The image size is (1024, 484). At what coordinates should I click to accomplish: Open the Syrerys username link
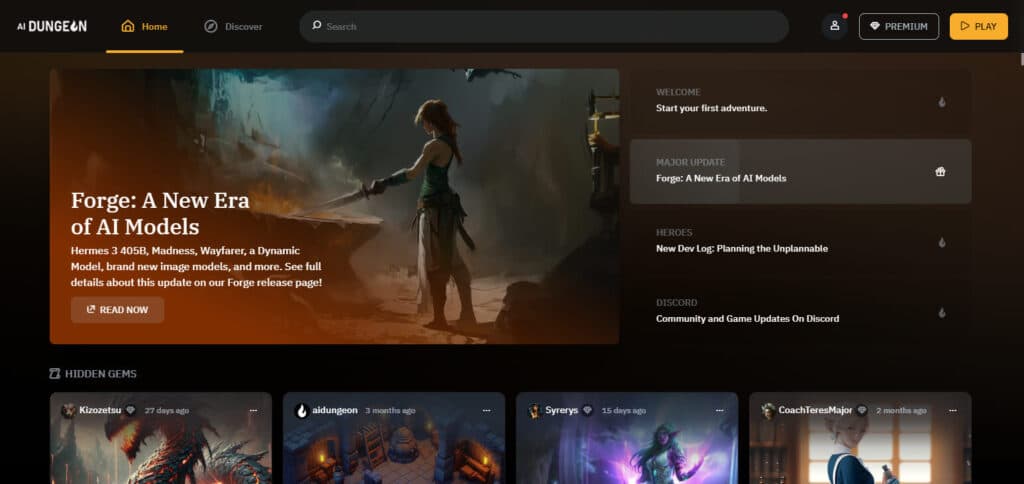pos(562,410)
